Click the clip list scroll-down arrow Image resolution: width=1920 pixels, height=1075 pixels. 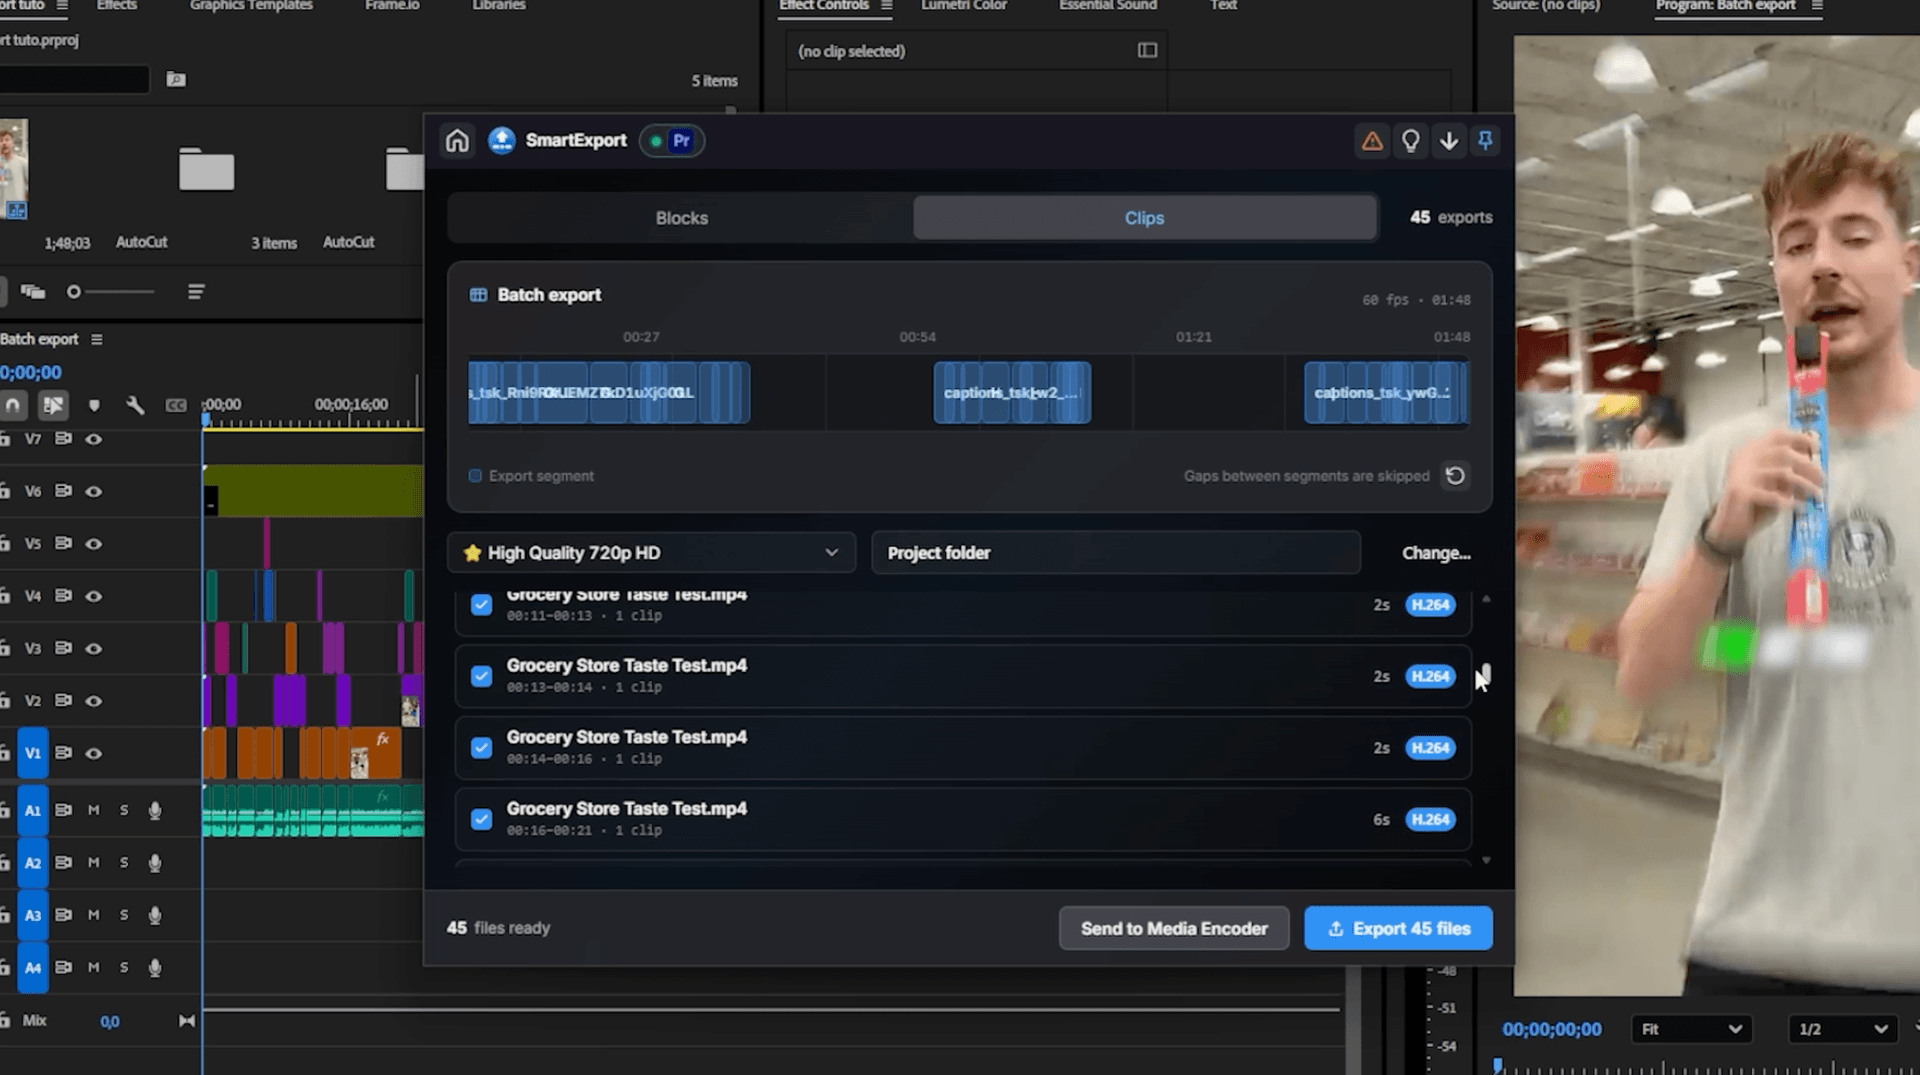(x=1486, y=861)
